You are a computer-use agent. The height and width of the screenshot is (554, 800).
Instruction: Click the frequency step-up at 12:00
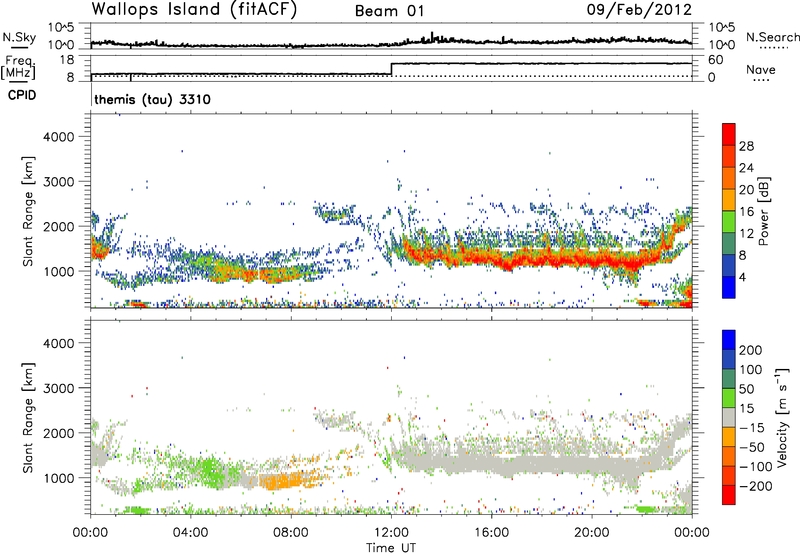391,69
